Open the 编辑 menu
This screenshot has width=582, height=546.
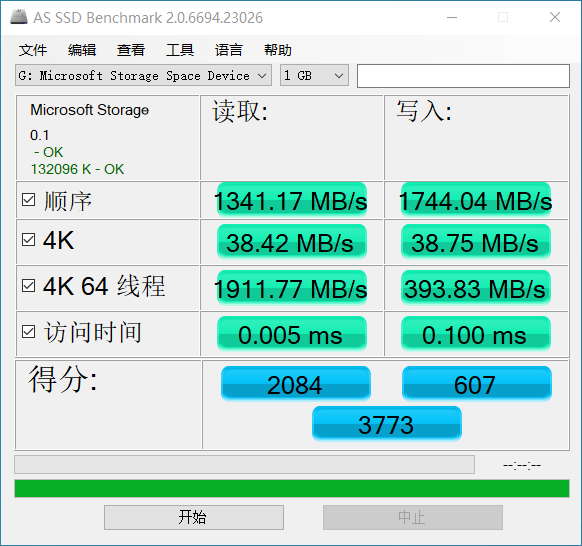coord(82,50)
